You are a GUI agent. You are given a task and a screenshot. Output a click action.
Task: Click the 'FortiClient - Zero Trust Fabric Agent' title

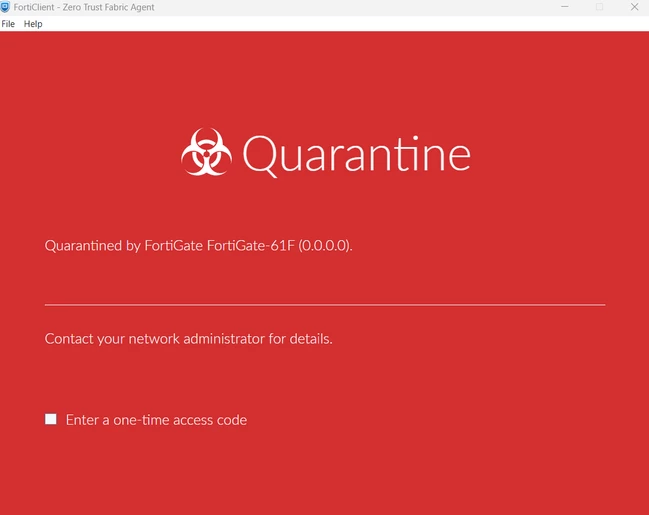click(84, 7)
